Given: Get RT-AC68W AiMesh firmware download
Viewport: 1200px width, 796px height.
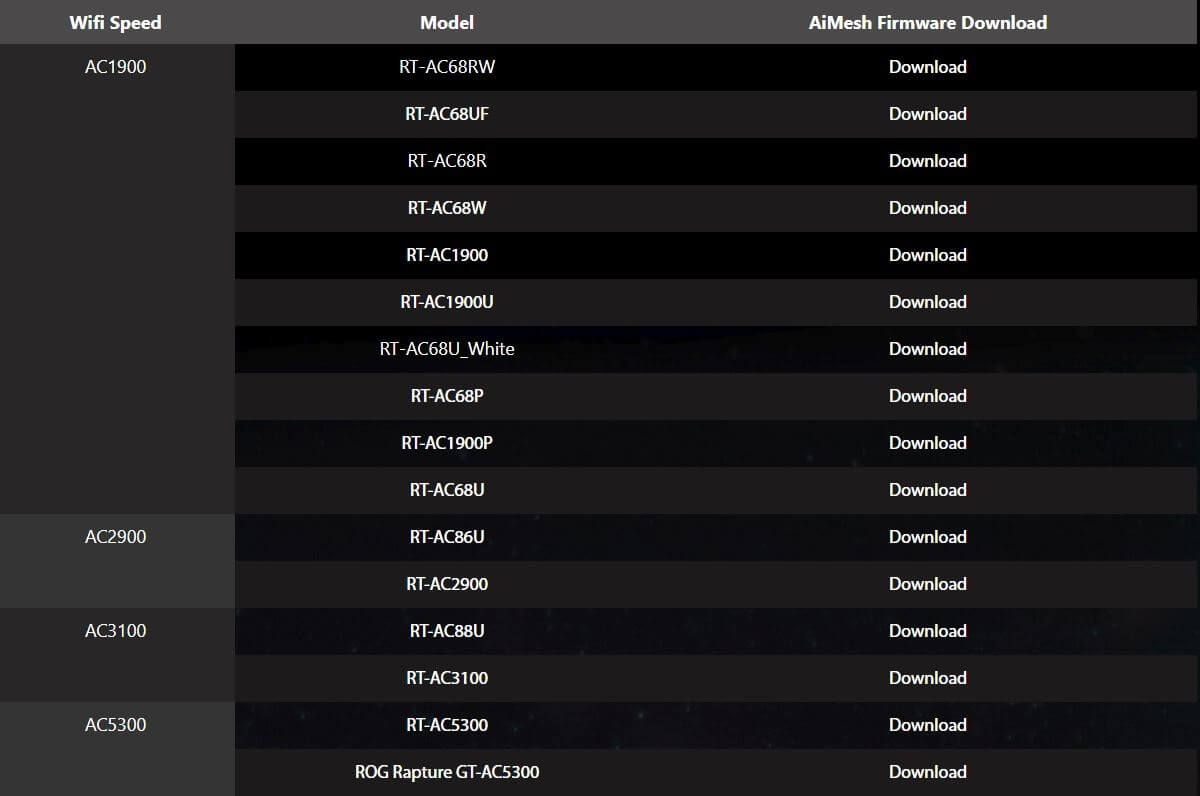Looking at the screenshot, I should tap(927, 208).
